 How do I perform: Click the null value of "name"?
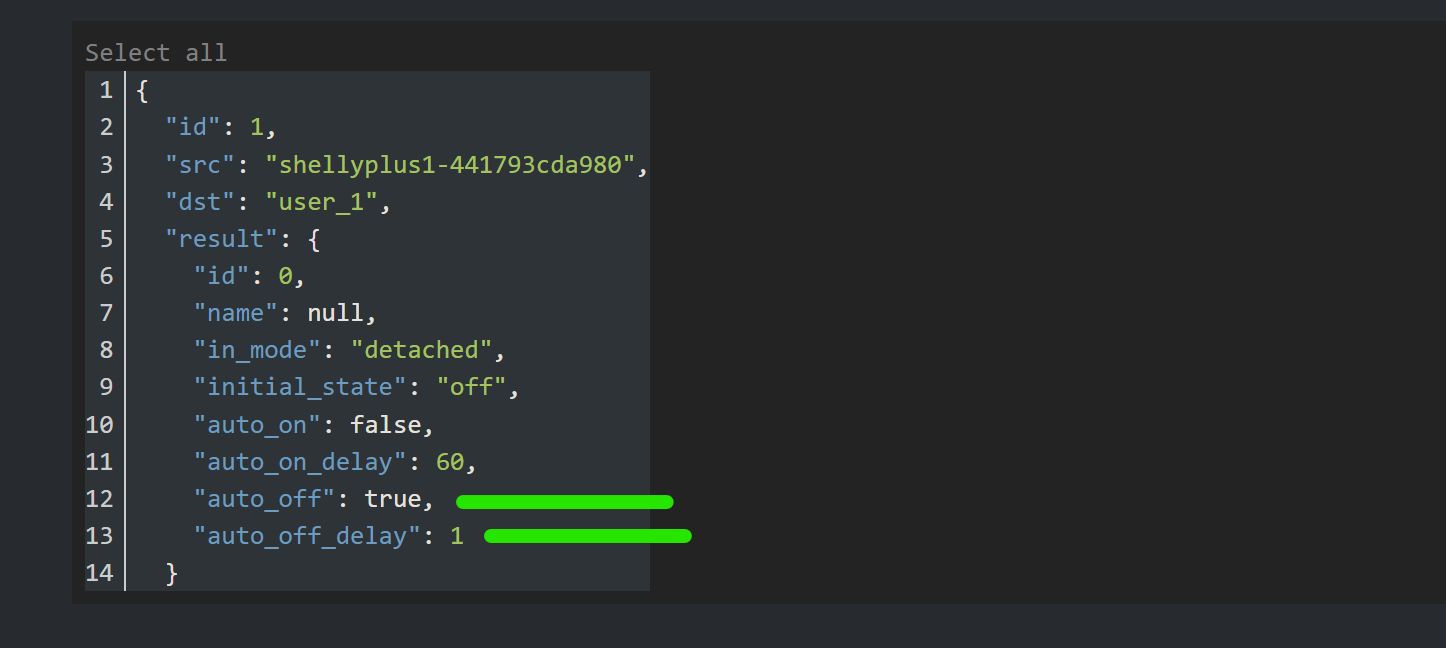(x=335, y=313)
